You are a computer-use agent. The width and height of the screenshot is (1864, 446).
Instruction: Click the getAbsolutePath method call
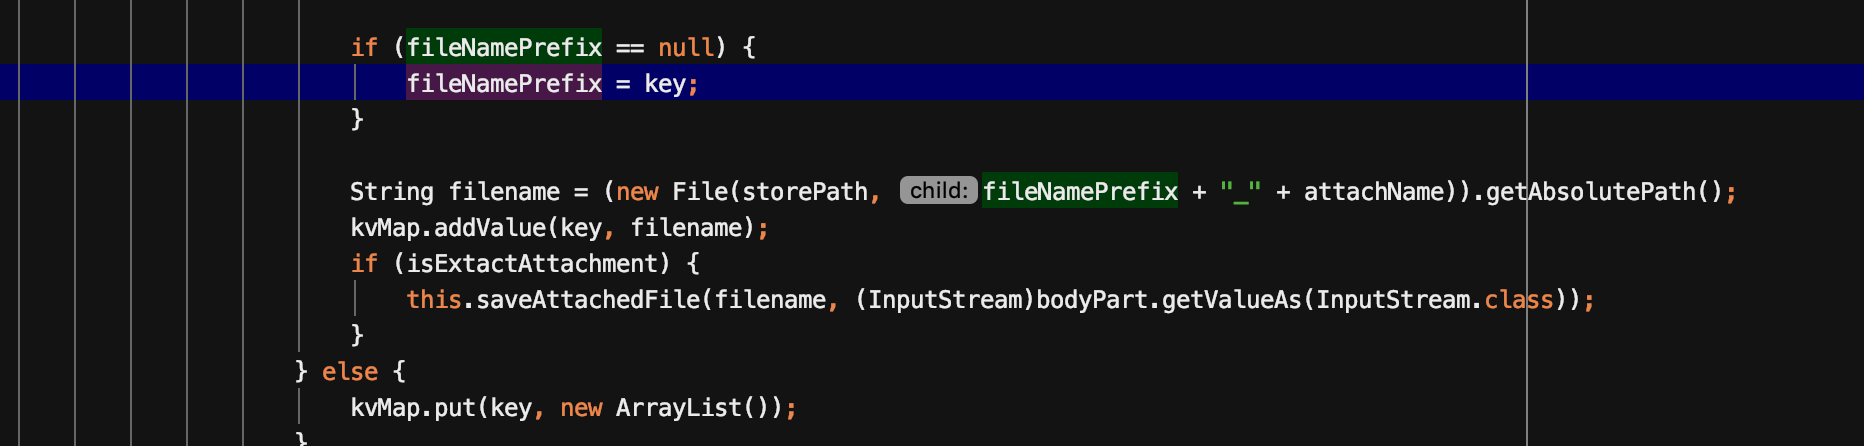pyautogui.click(x=1590, y=191)
